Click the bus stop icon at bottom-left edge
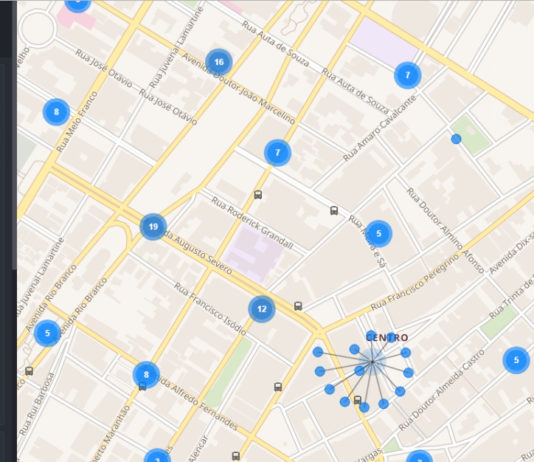The image size is (534, 462). click(x=29, y=371)
